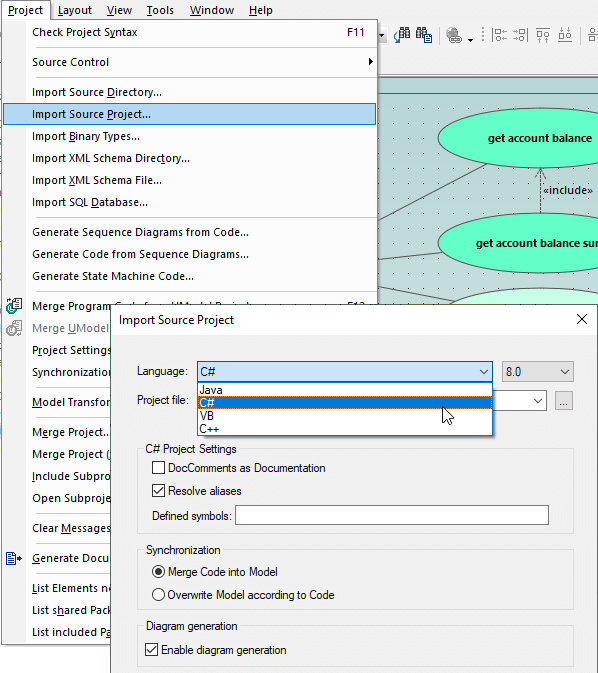Screen dimensions: 598x673
Task: Click the Defined symbols input field
Action: [x=392, y=515]
